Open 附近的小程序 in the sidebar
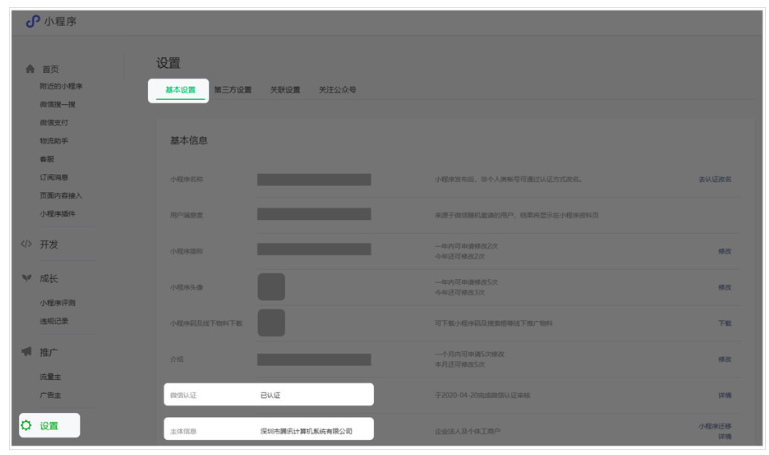Screen dimensions: 769x455 [x=61, y=86]
